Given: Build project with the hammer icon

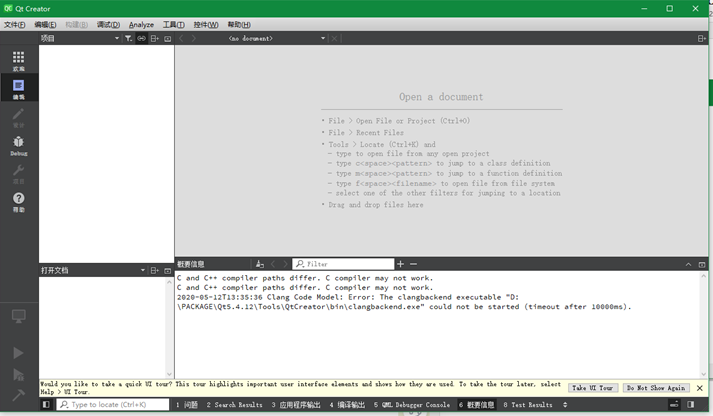Looking at the screenshot, I should click(x=19, y=396).
